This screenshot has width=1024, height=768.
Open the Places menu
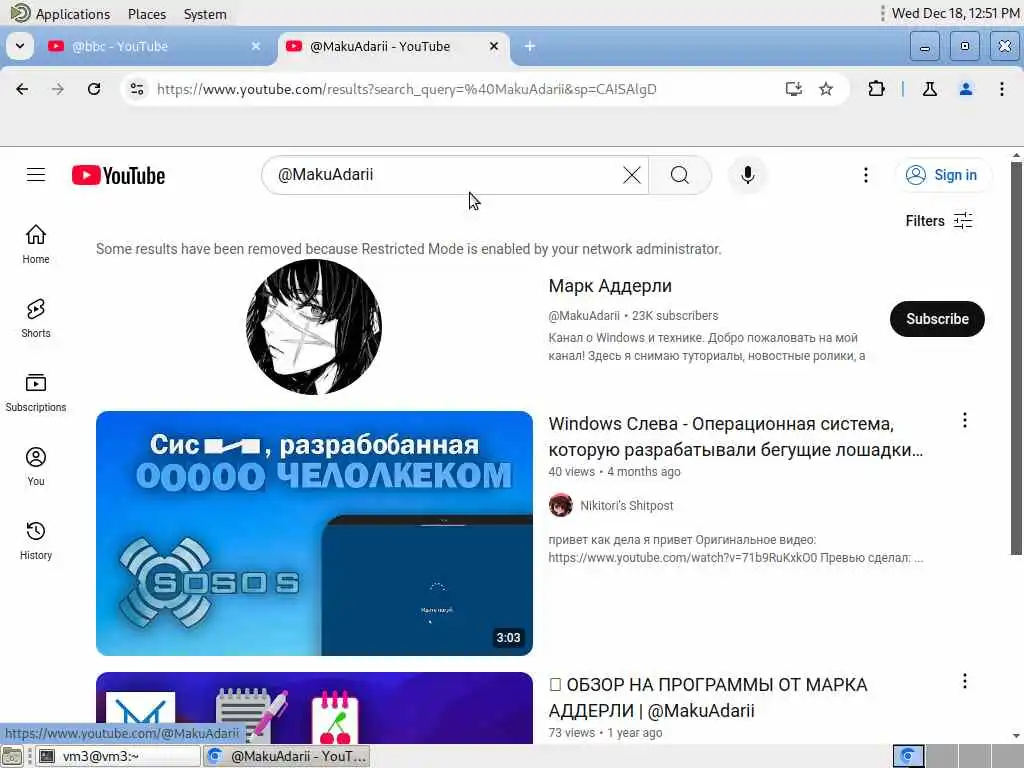(147, 14)
